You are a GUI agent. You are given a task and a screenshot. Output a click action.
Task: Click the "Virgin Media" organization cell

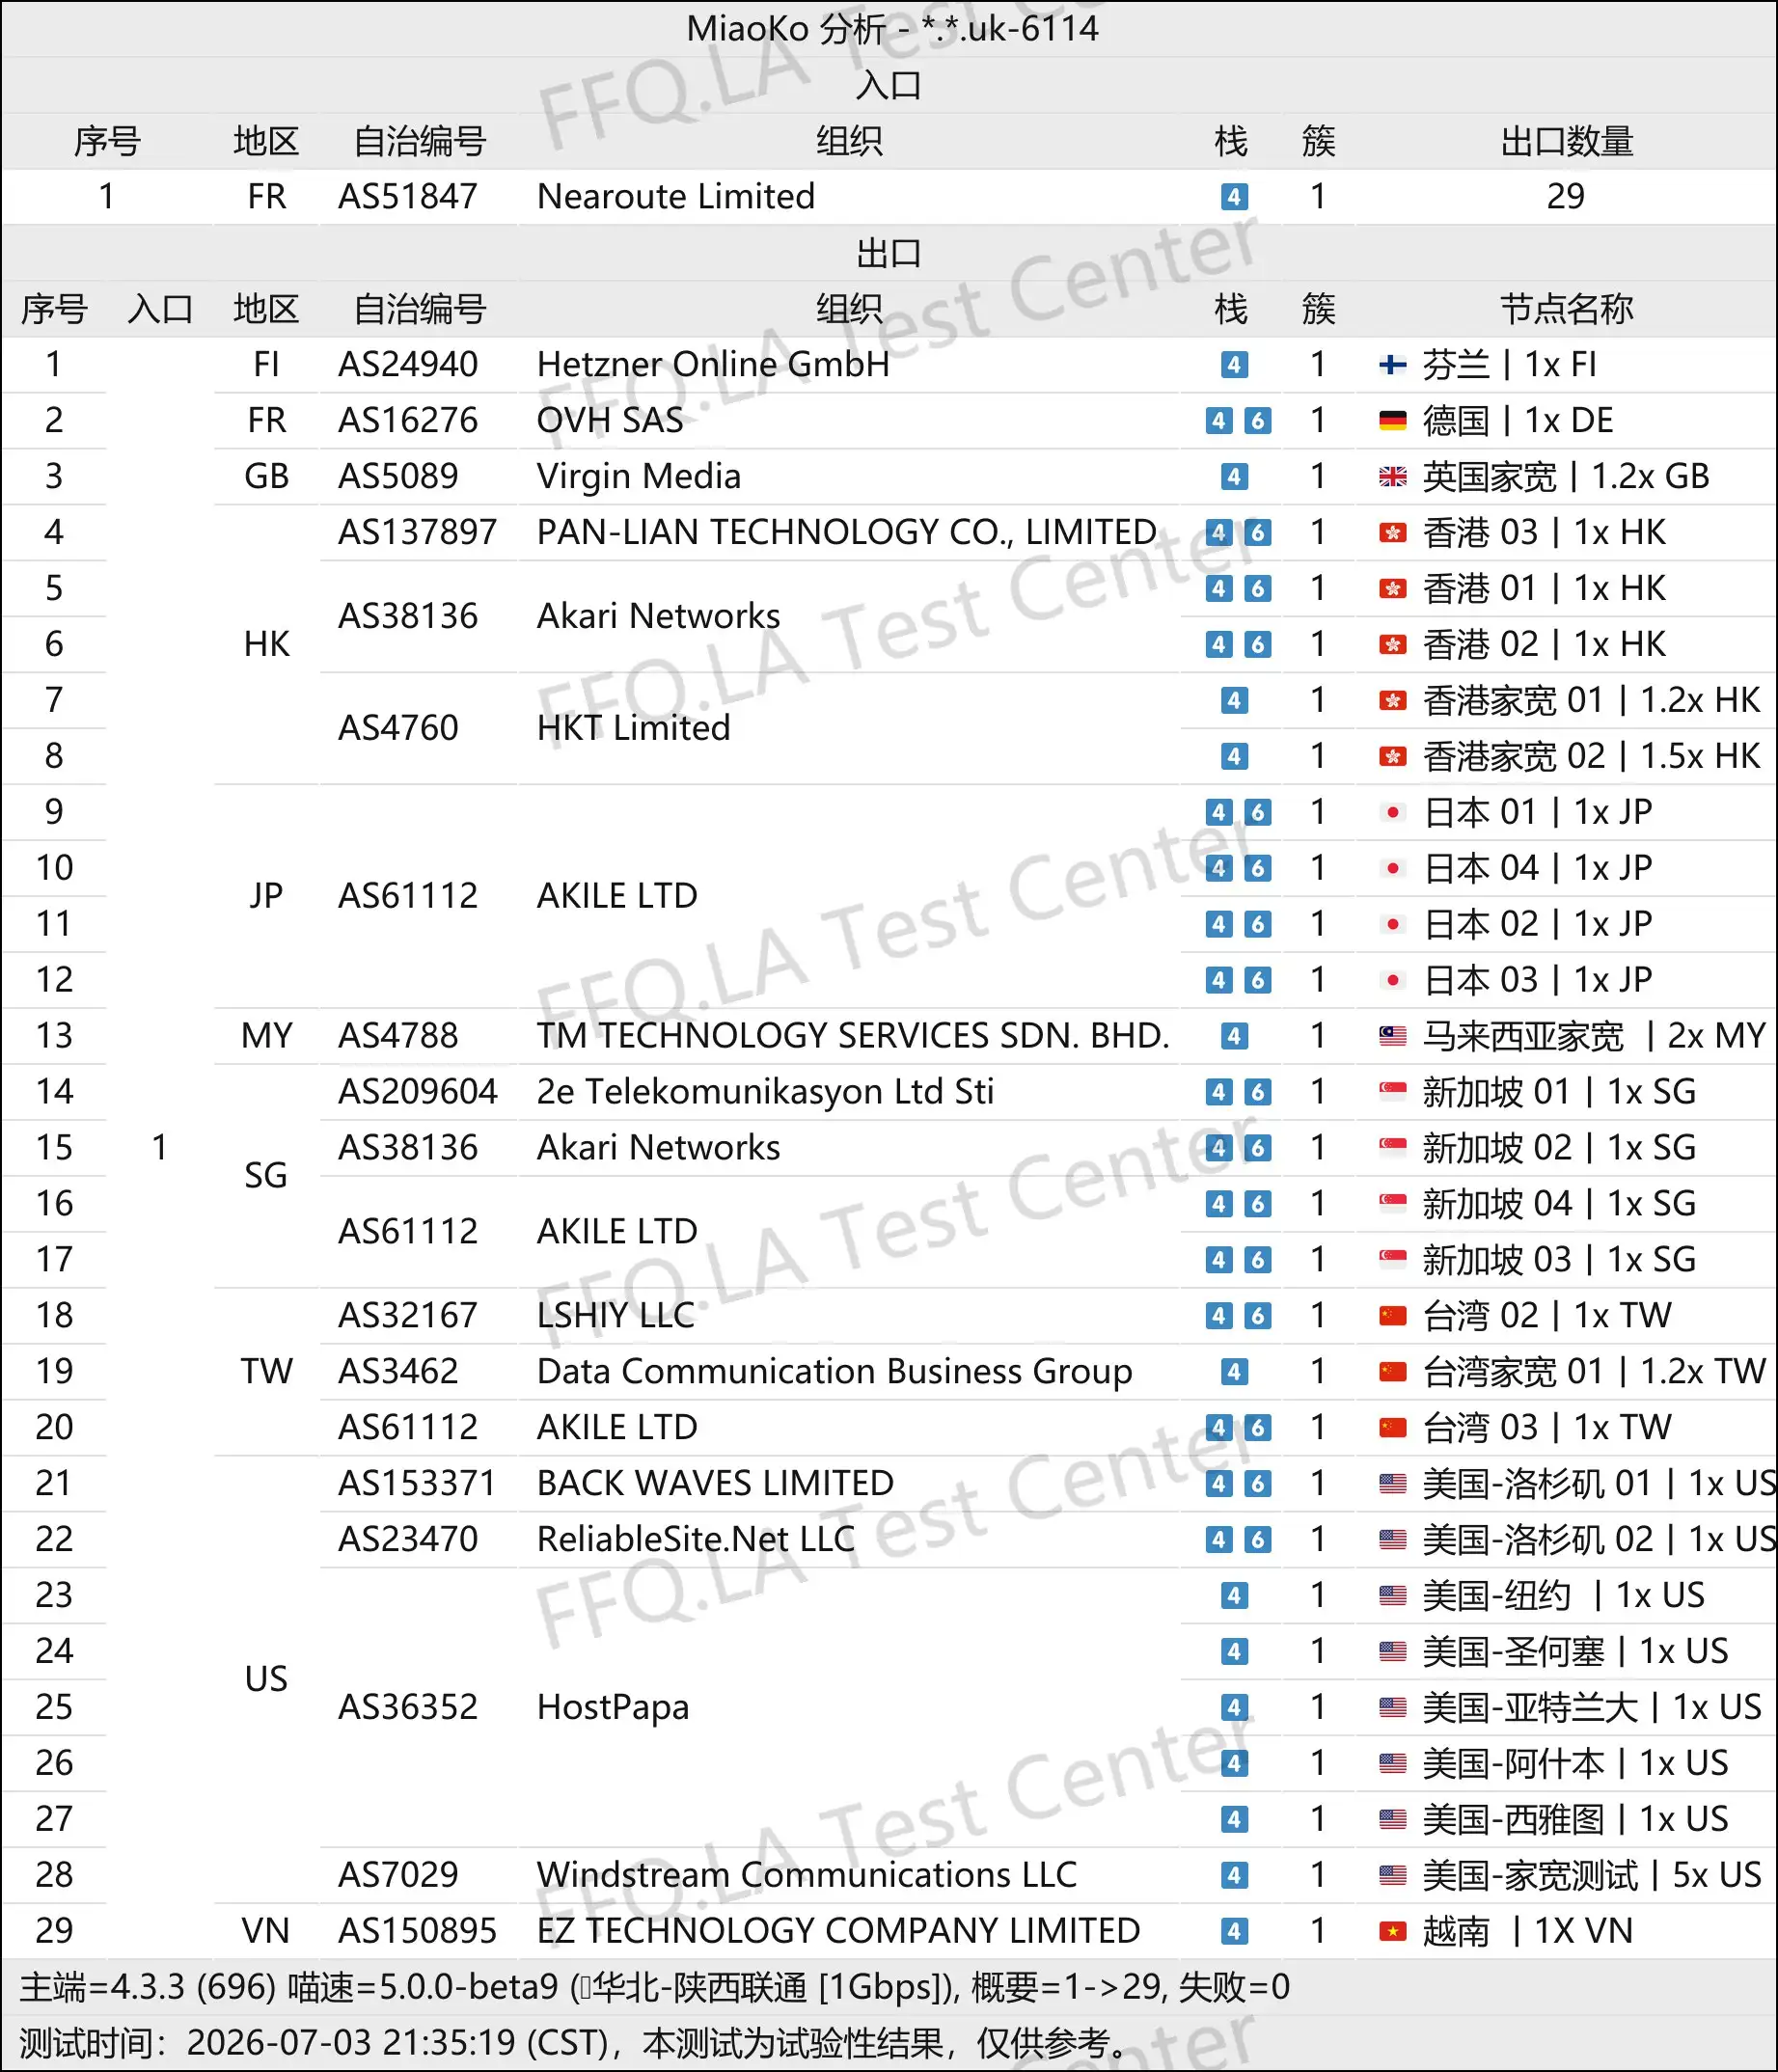pyautogui.click(x=639, y=476)
